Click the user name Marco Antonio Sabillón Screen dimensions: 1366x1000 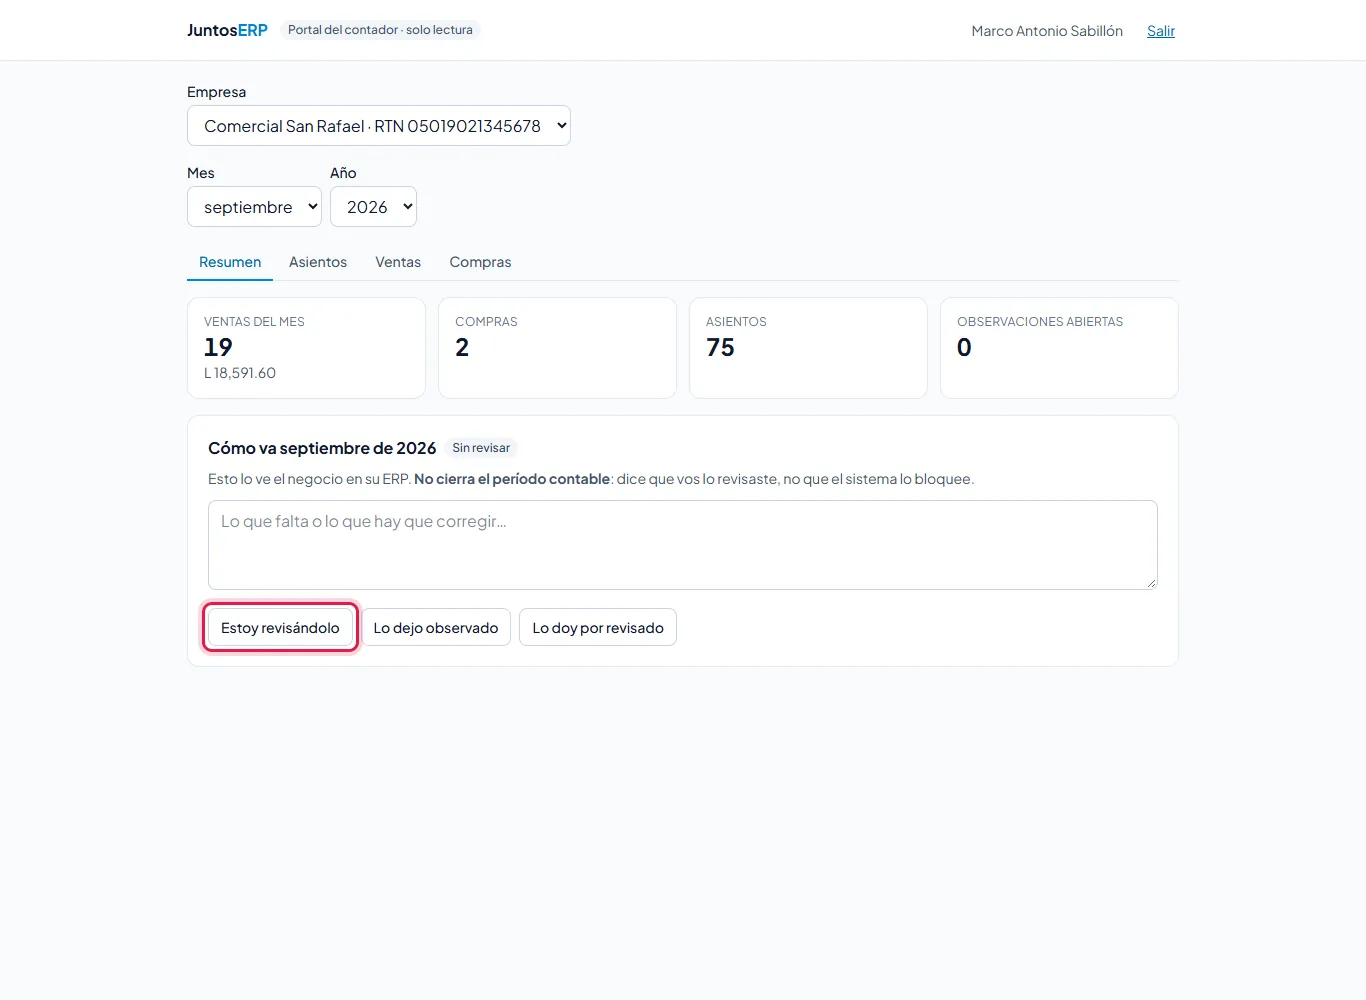pos(1047,31)
